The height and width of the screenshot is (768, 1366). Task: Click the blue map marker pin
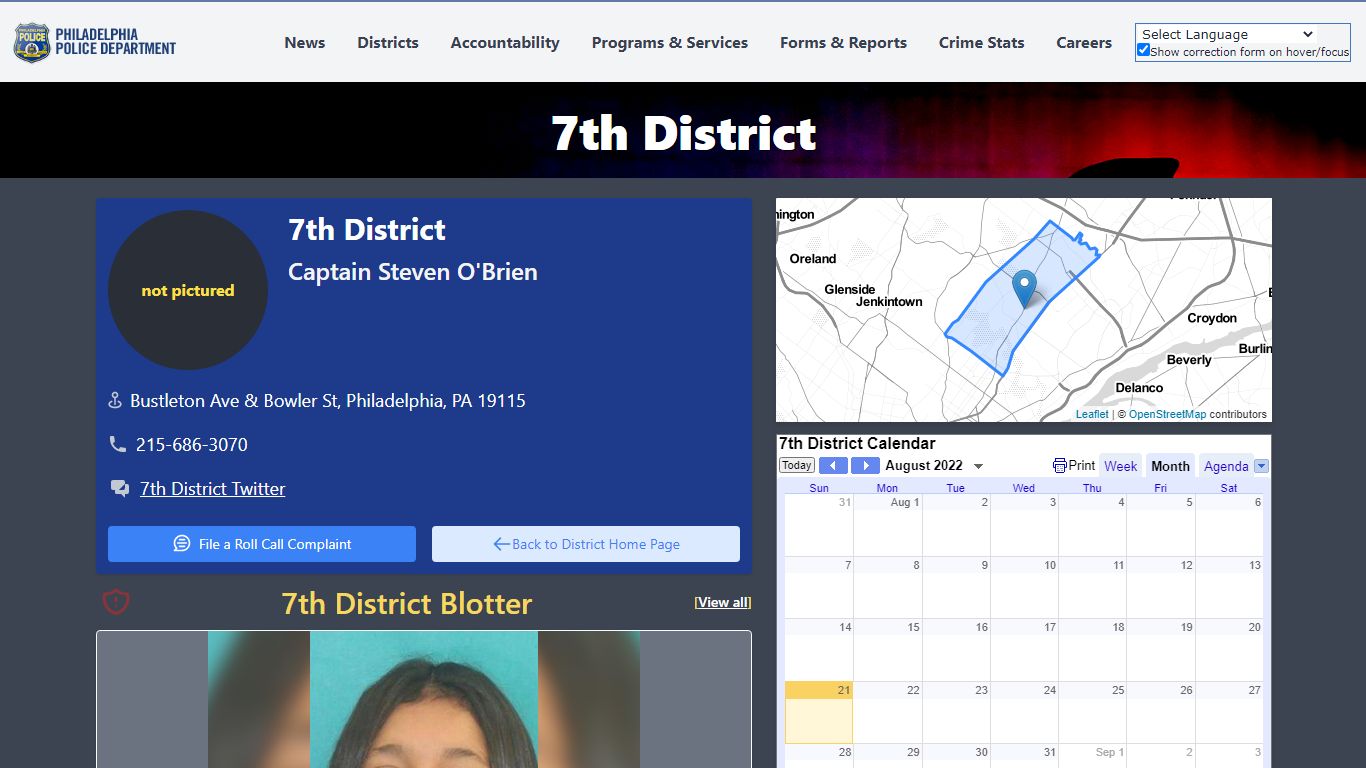[x=1024, y=289]
